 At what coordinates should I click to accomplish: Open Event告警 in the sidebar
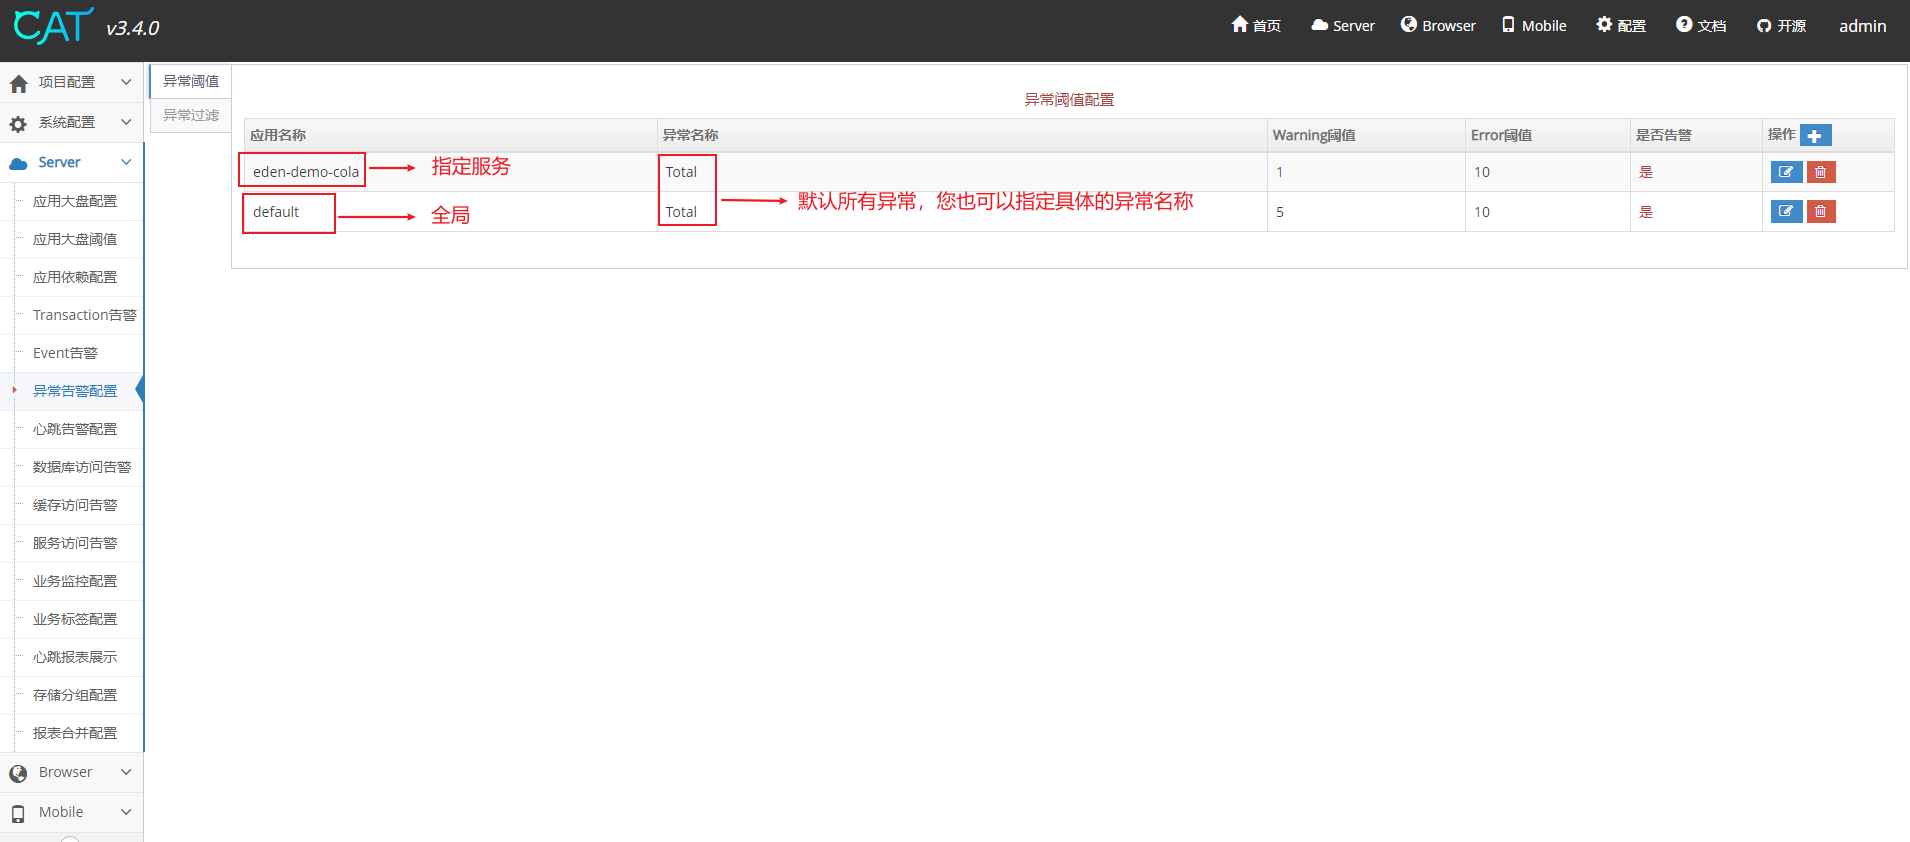[x=65, y=353]
